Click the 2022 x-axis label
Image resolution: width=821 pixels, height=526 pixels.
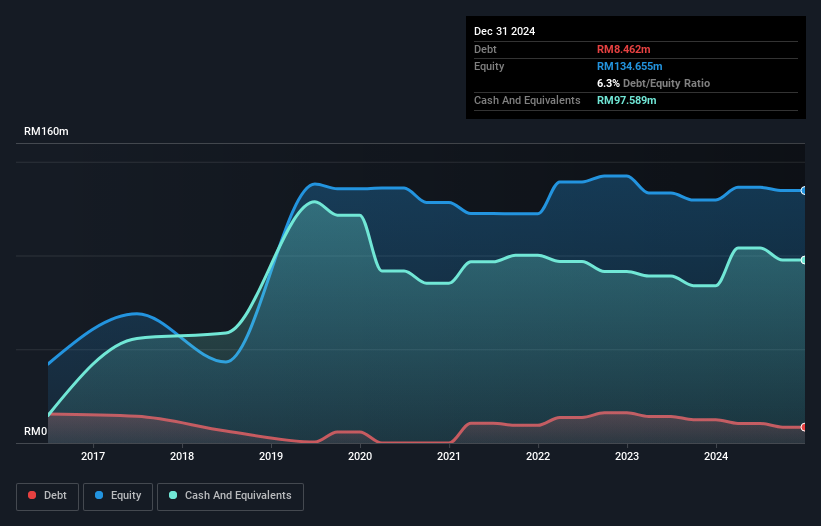click(538, 456)
